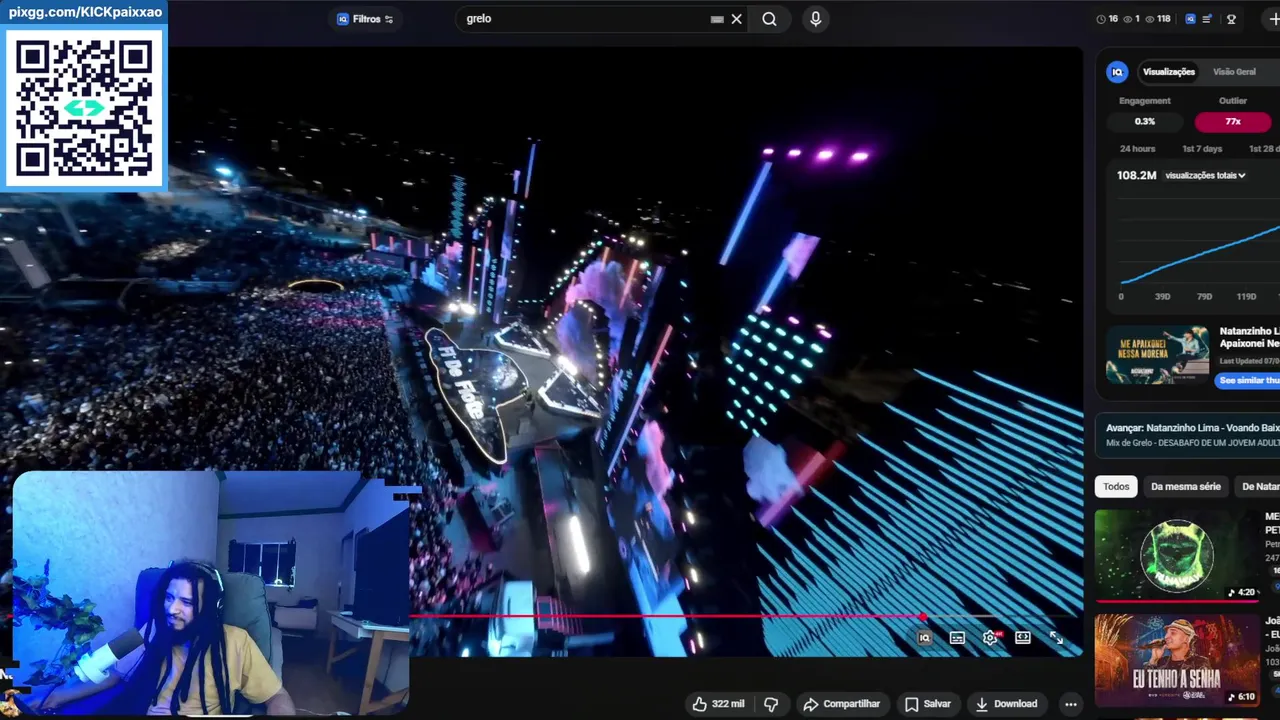Open the list icon with blue dot
The image size is (1280, 720).
pyautogui.click(x=1207, y=19)
